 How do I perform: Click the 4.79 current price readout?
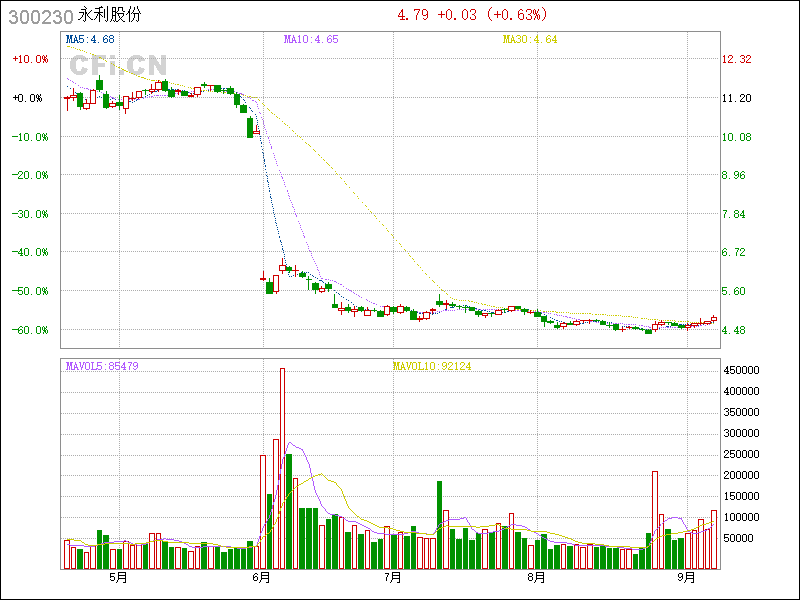pos(413,15)
